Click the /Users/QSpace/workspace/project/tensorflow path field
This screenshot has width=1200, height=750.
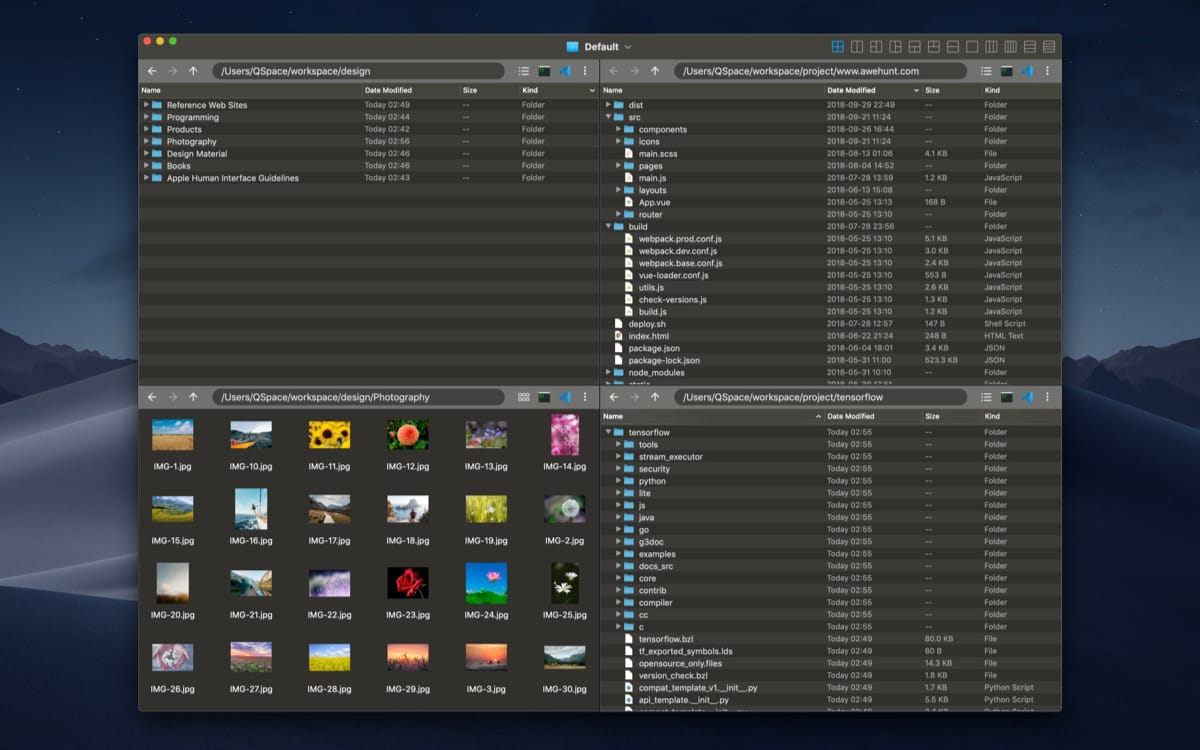coord(820,397)
